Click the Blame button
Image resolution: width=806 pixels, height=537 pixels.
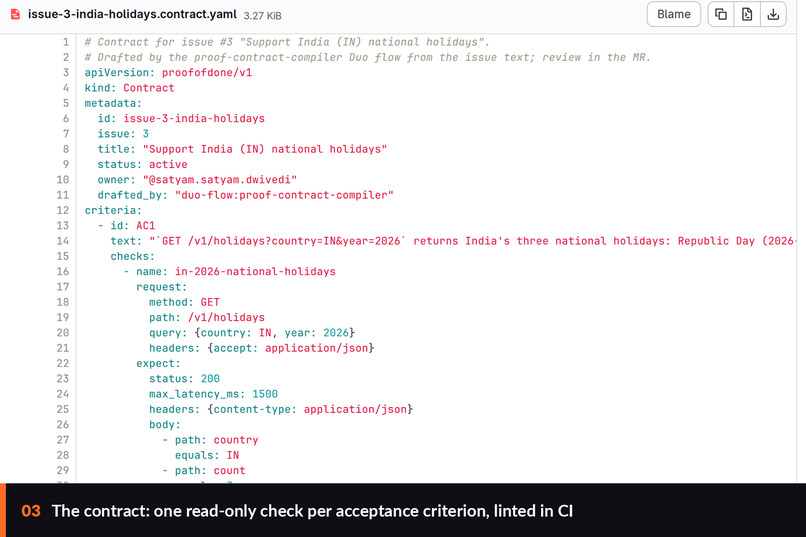click(x=673, y=14)
